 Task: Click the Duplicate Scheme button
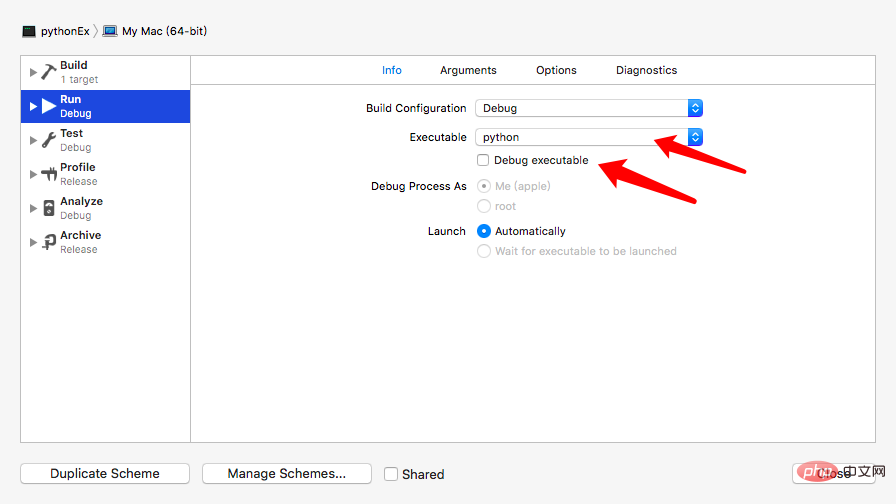point(105,474)
